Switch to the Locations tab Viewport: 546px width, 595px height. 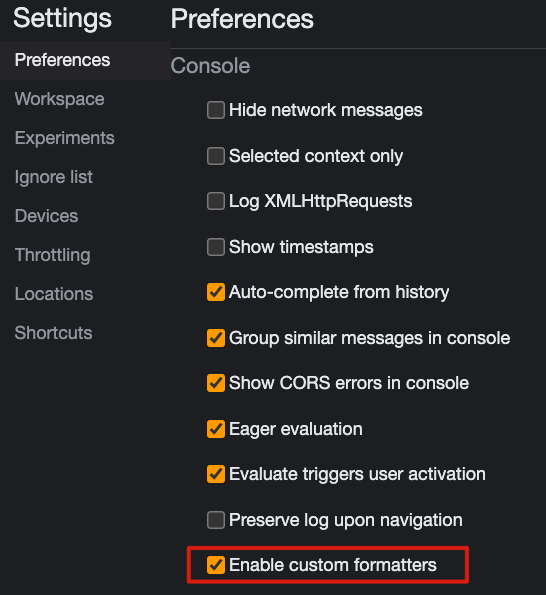(x=54, y=294)
